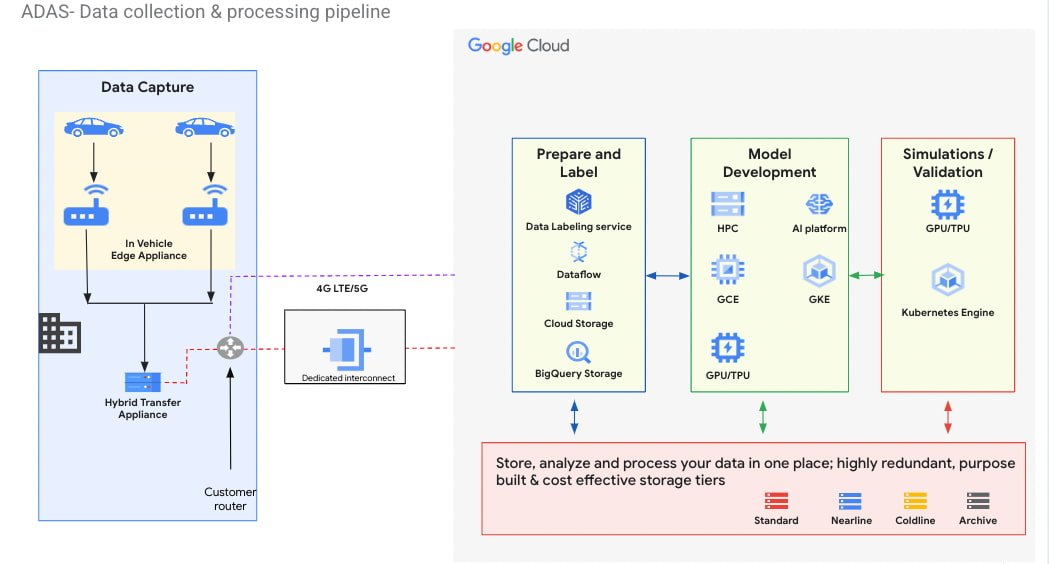Click the GCE chip icon
This screenshot has height=564, width=1049.
[x=728, y=270]
